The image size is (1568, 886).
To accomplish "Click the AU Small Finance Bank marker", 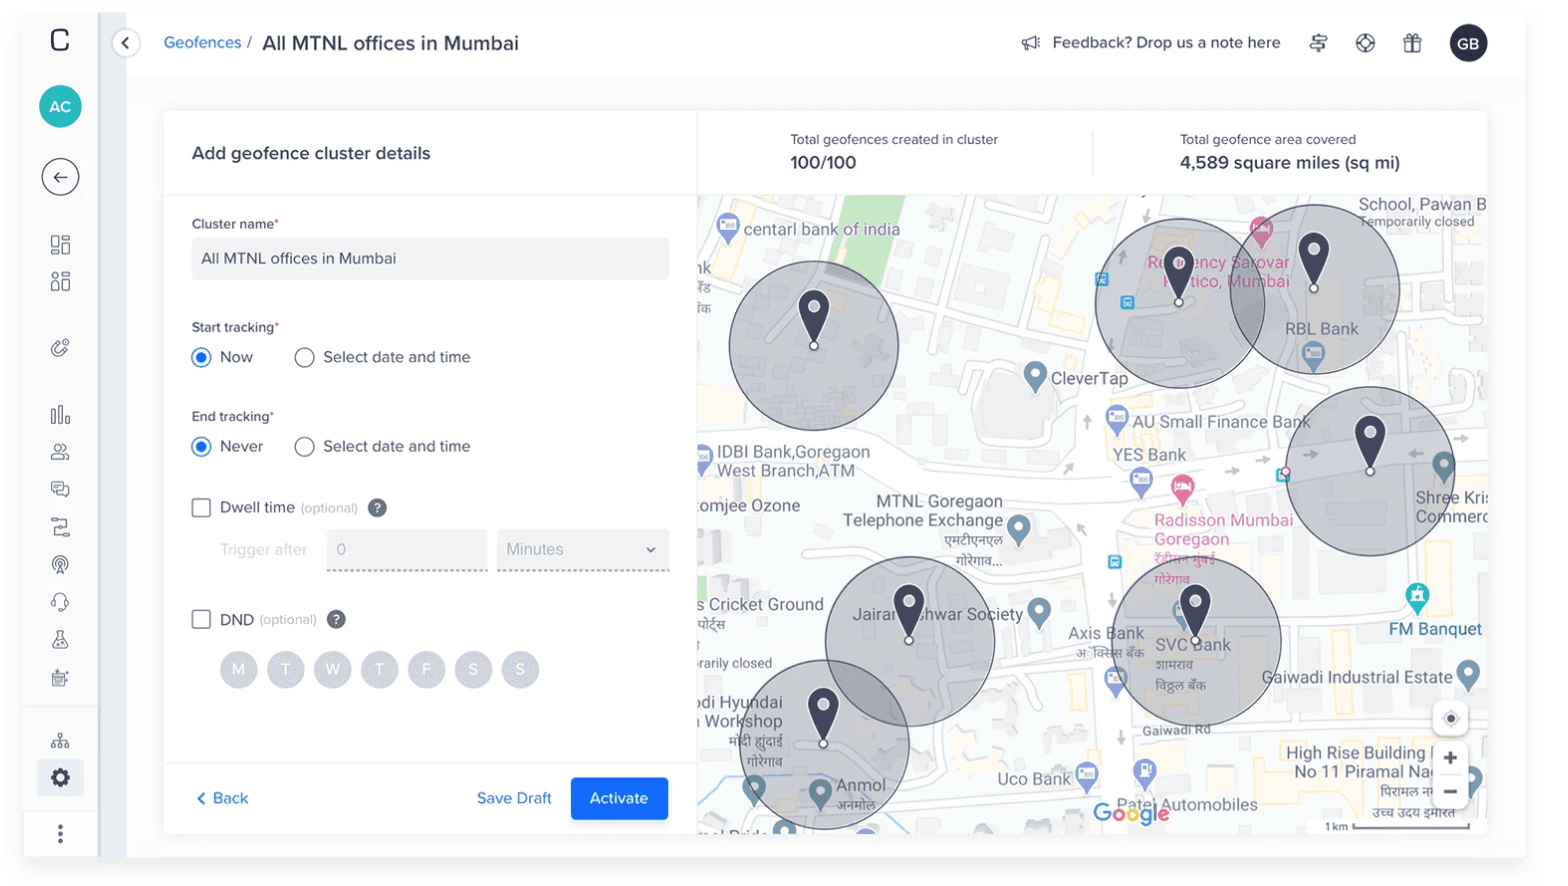I will (1117, 420).
